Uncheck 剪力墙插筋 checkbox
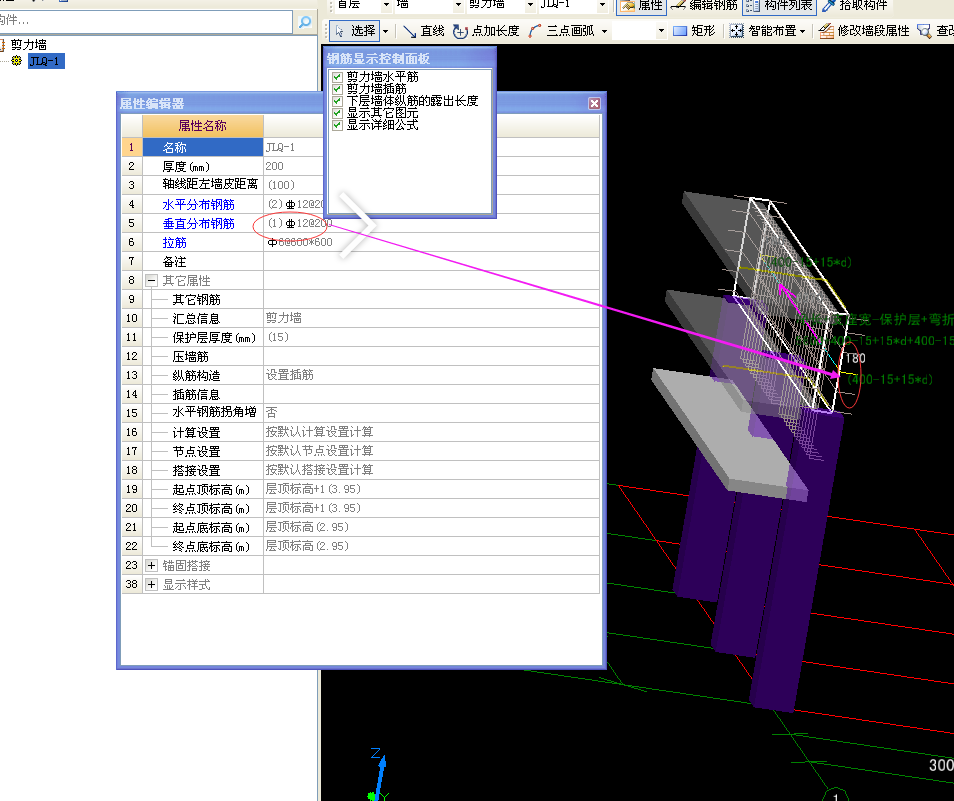Screen dimensions: 954x801 coord(337,89)
